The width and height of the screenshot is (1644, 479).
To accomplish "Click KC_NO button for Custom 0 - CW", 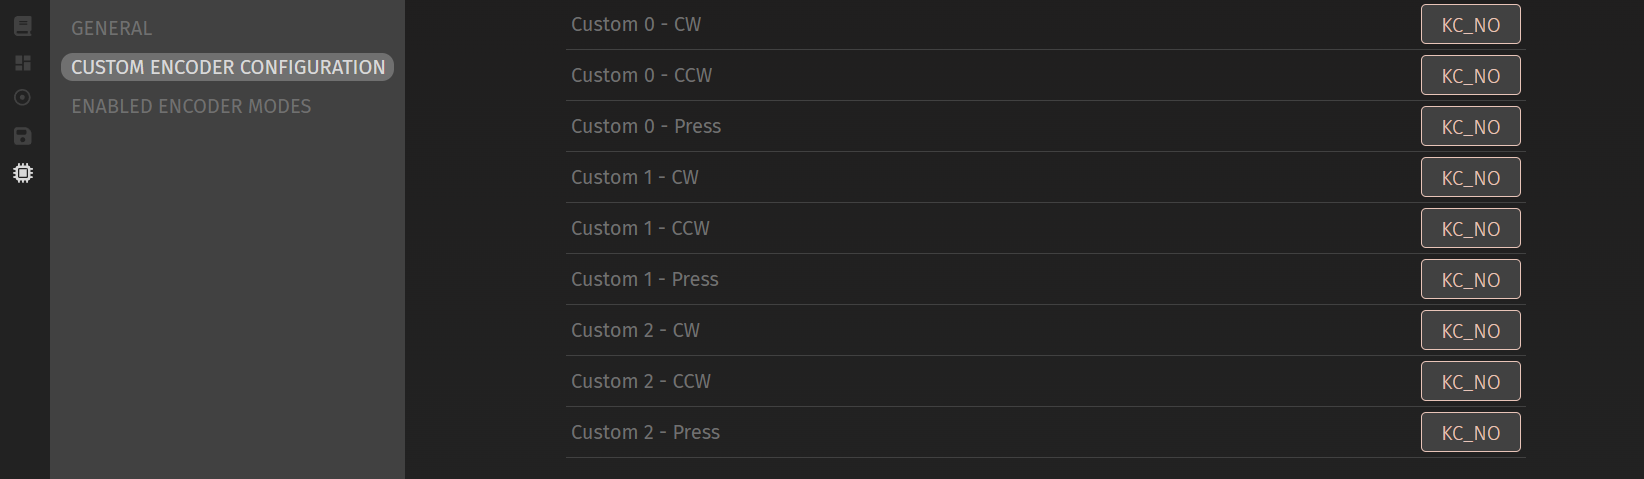I will (1470, 25).
